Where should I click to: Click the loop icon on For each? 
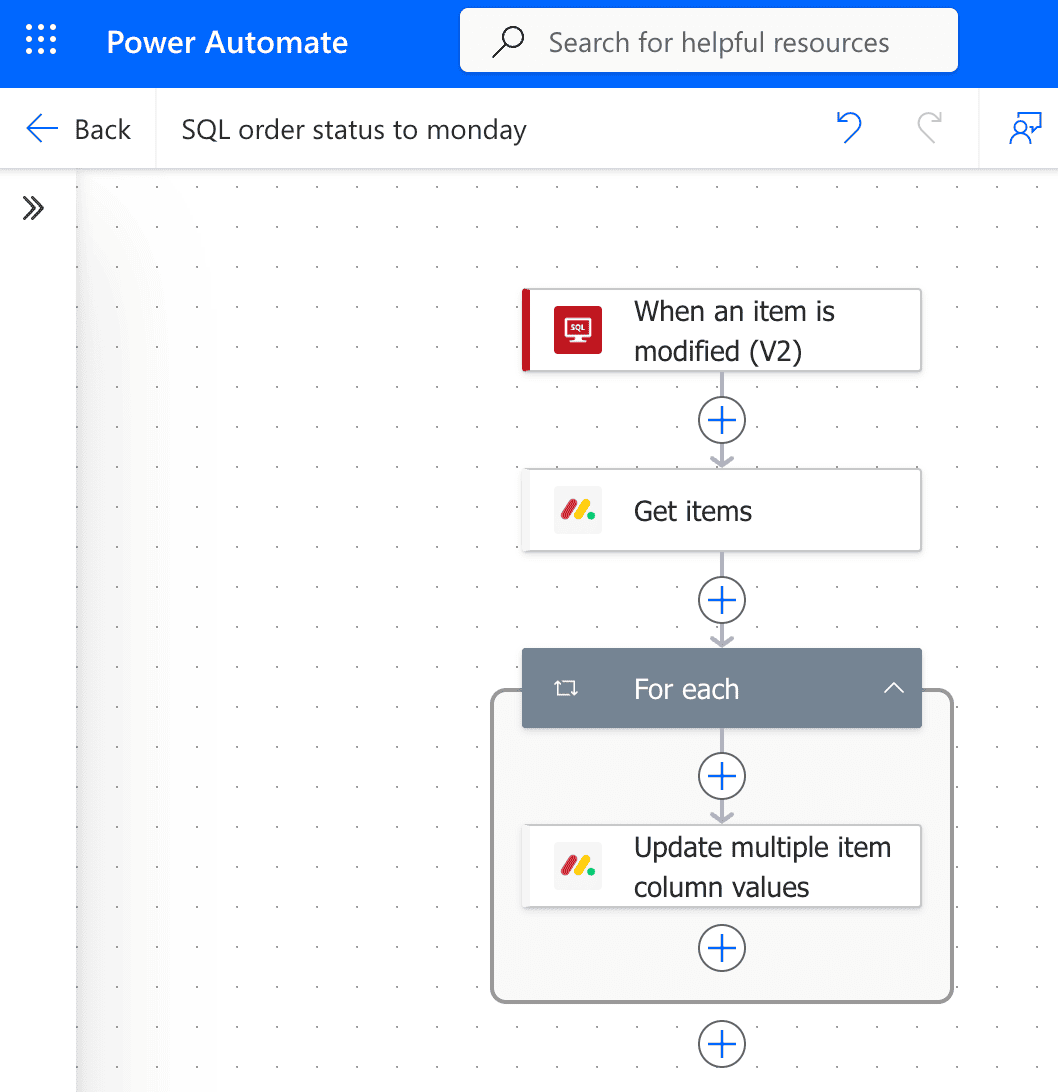pyautogui.click(x=566, y=689)
